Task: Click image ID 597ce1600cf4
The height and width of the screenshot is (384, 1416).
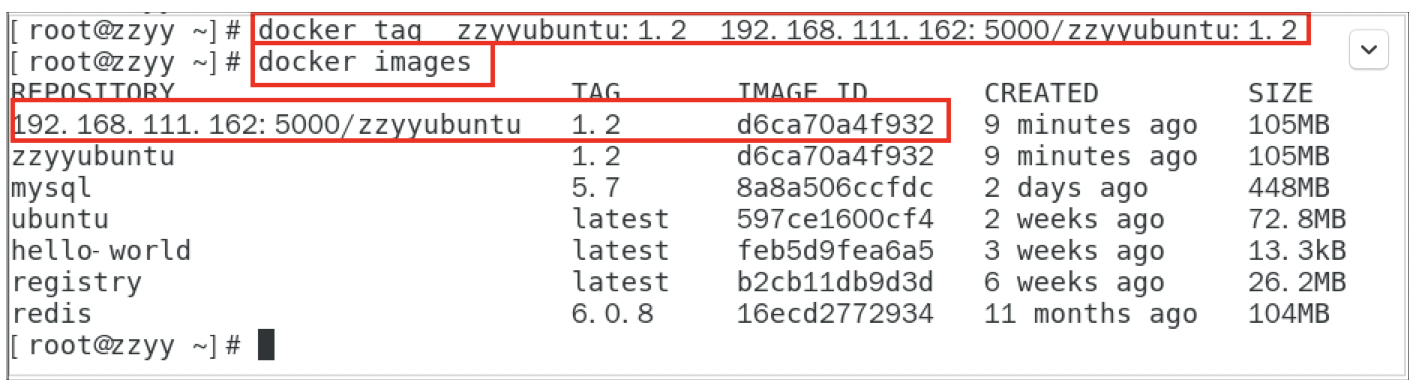Action: pyautogui.click(x=836, y=219)
